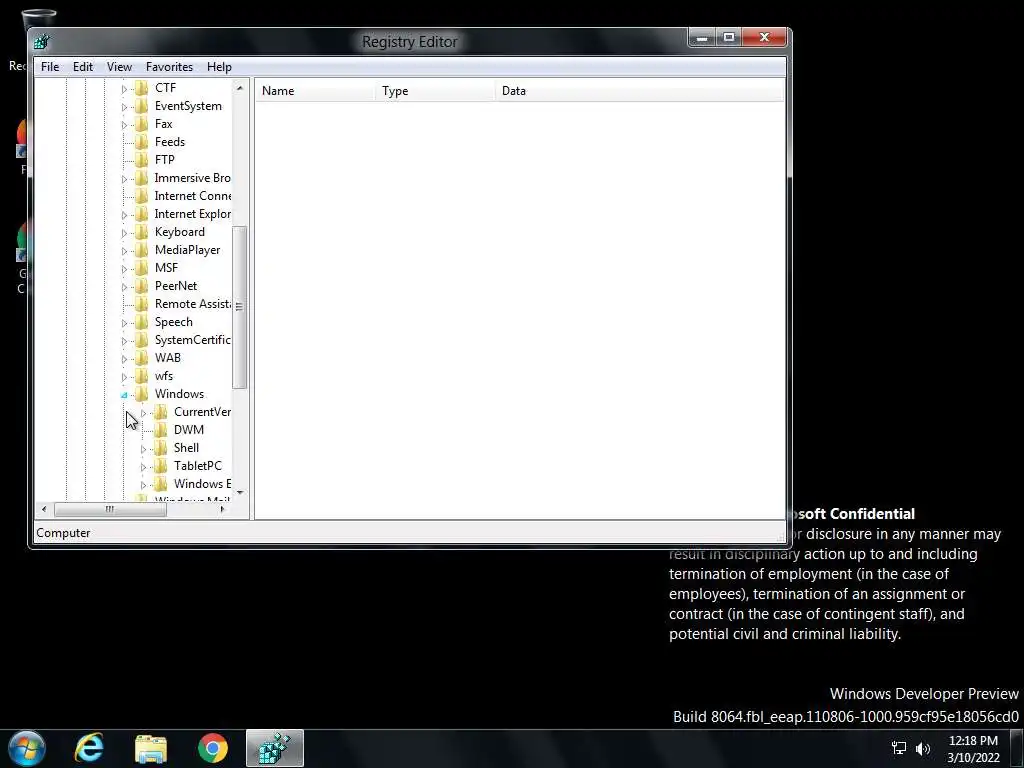
Task: Launch Google Chrome from taskbar
Action: click(x=213, y=748)
